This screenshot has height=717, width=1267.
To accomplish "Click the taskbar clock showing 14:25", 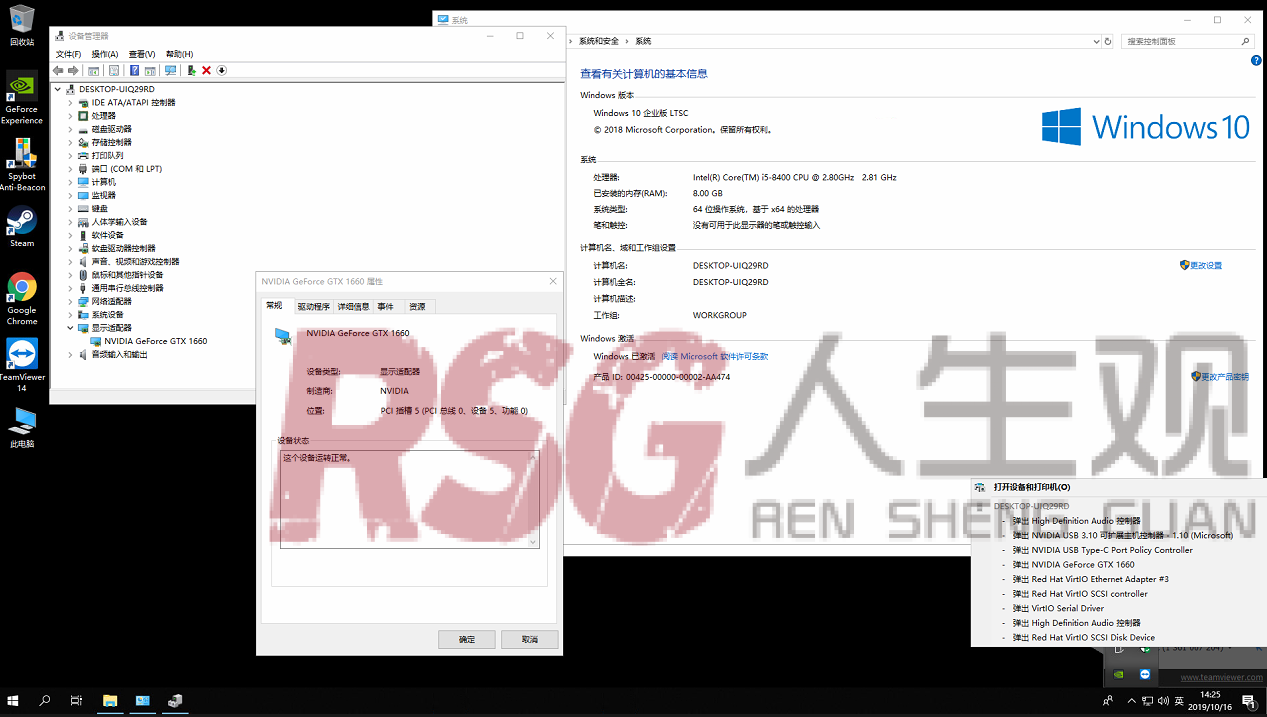I will pyautogui.click(x=1211, y=701).
